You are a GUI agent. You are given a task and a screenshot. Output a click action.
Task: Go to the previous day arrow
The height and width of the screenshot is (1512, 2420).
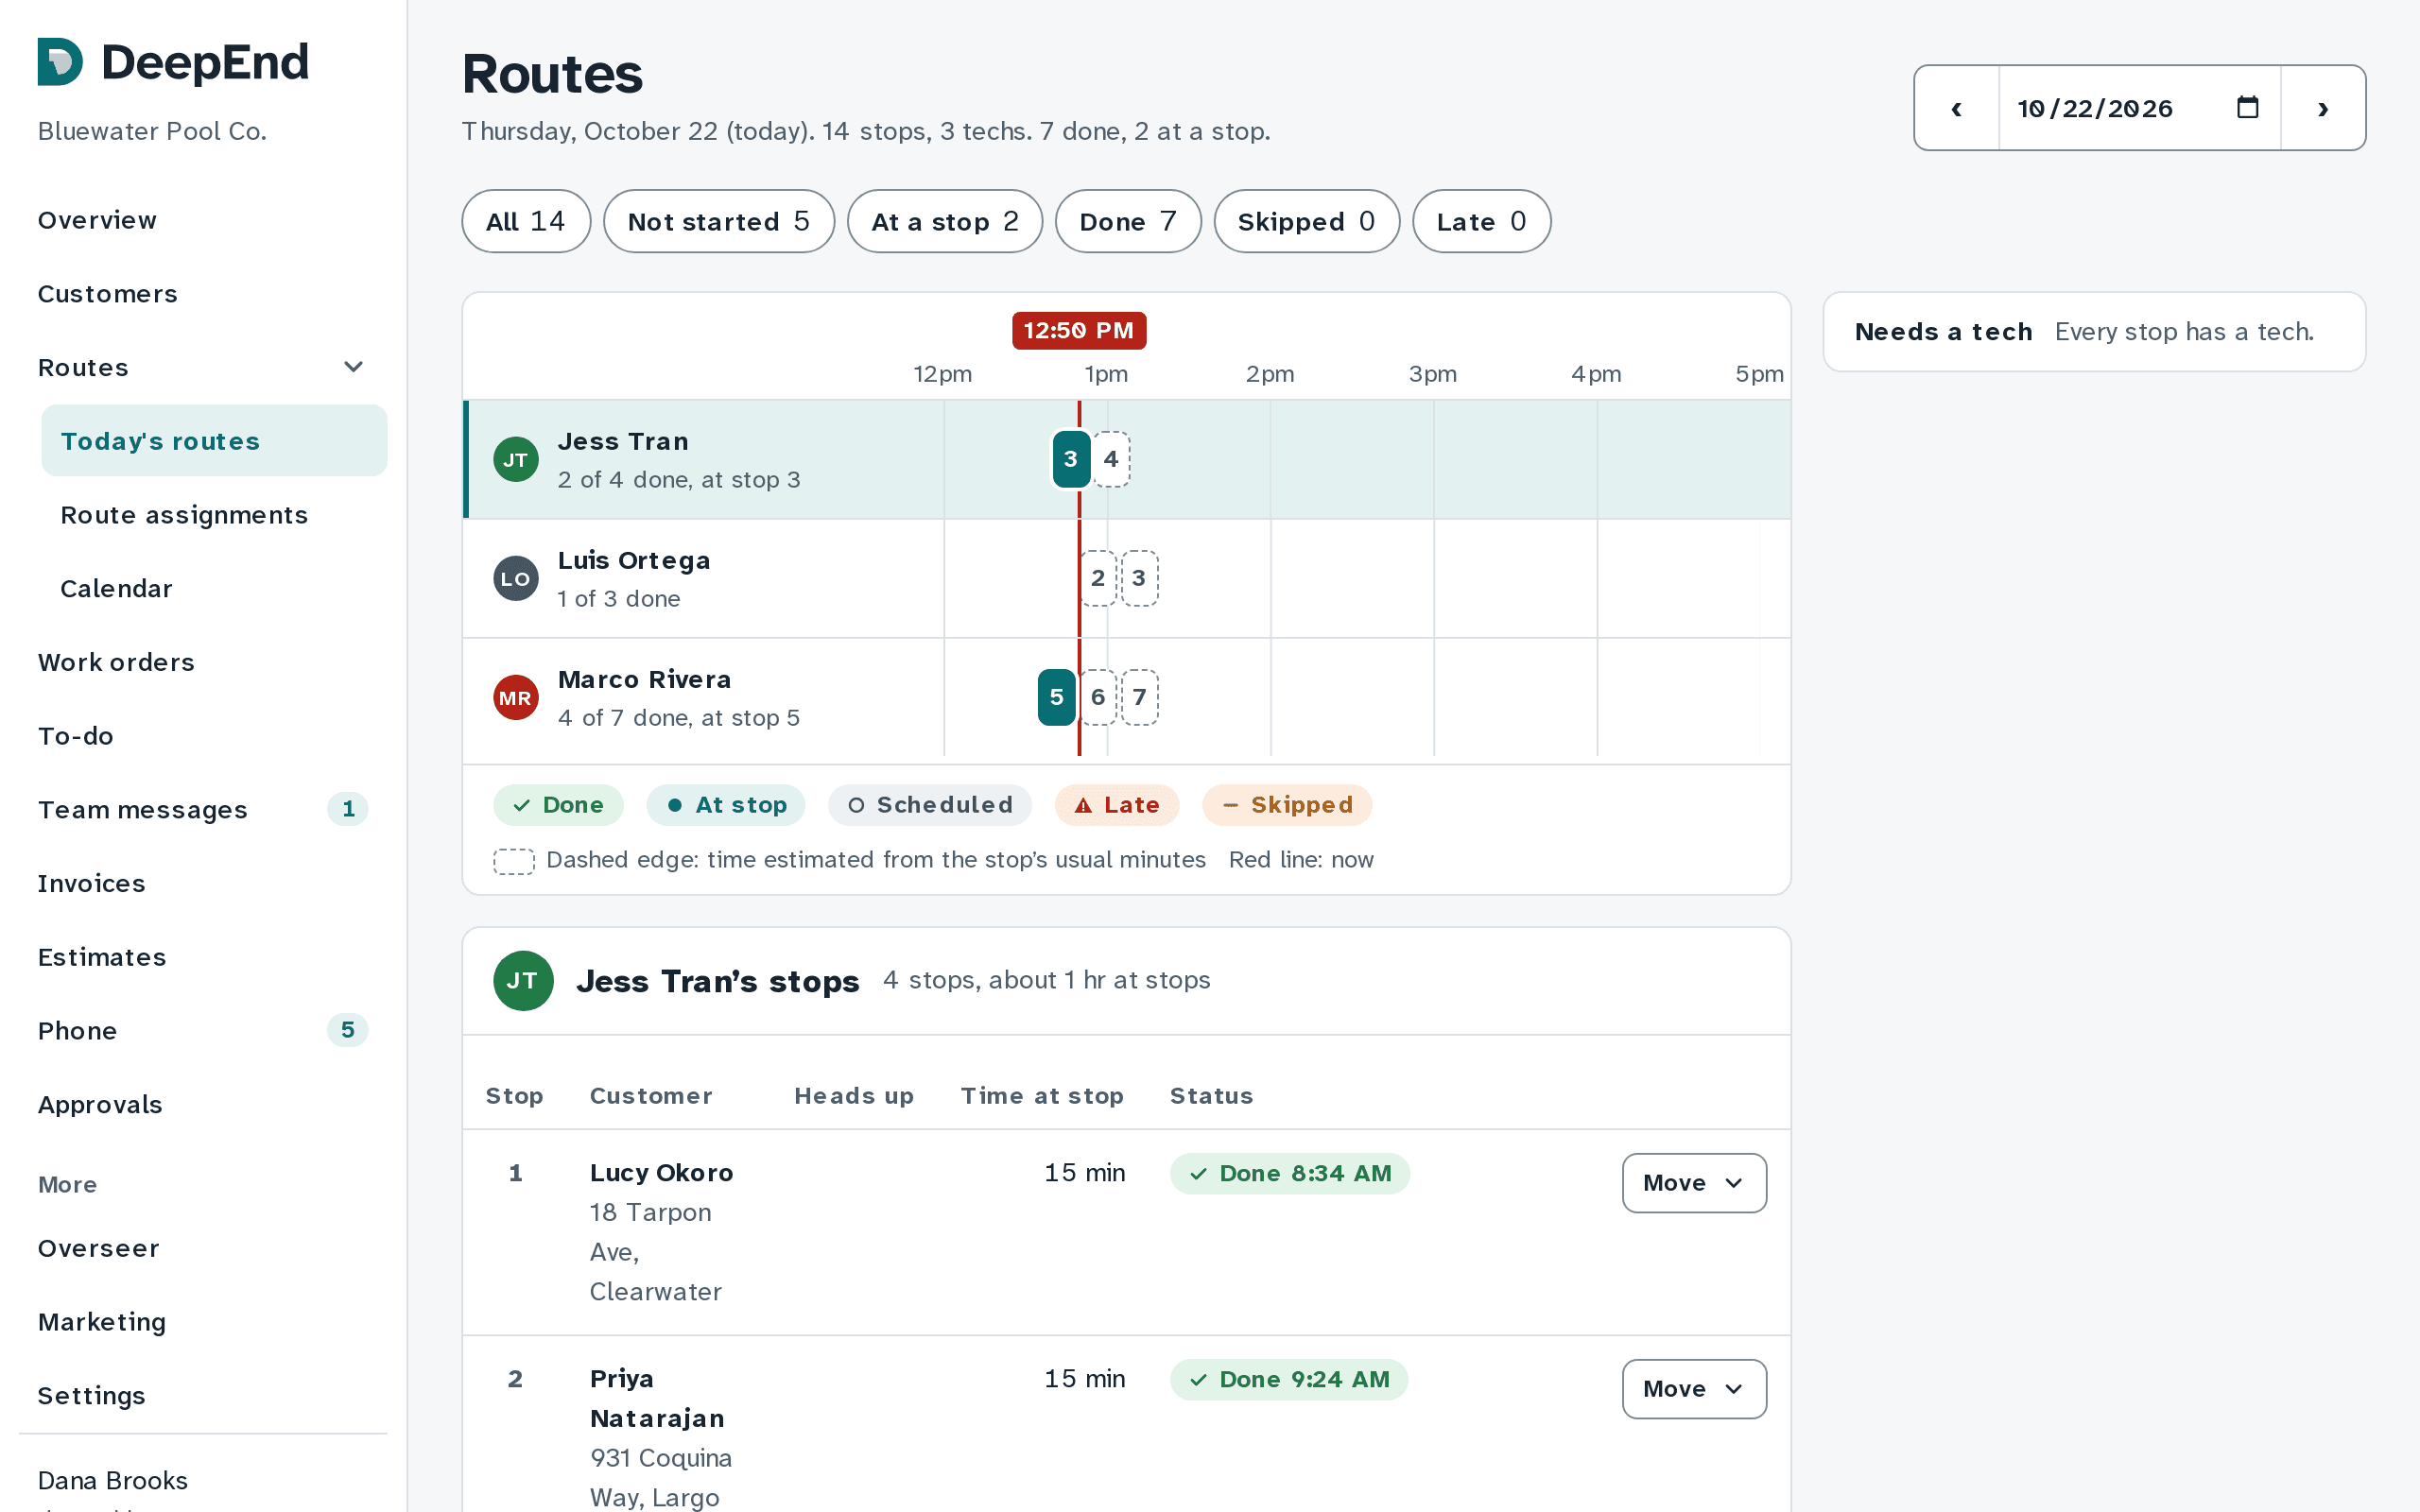coord(1956,108)
